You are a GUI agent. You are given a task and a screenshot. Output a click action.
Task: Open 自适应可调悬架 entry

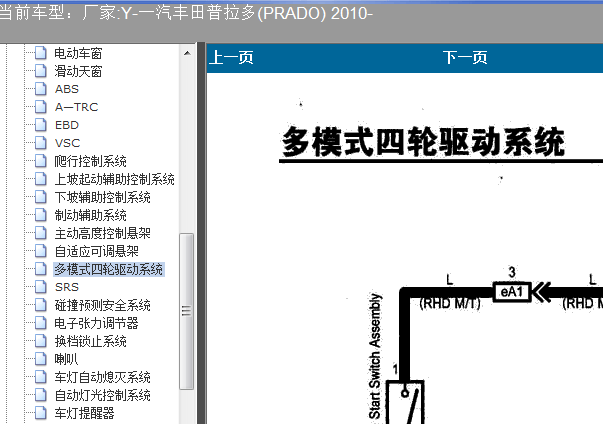coord(97,251)
